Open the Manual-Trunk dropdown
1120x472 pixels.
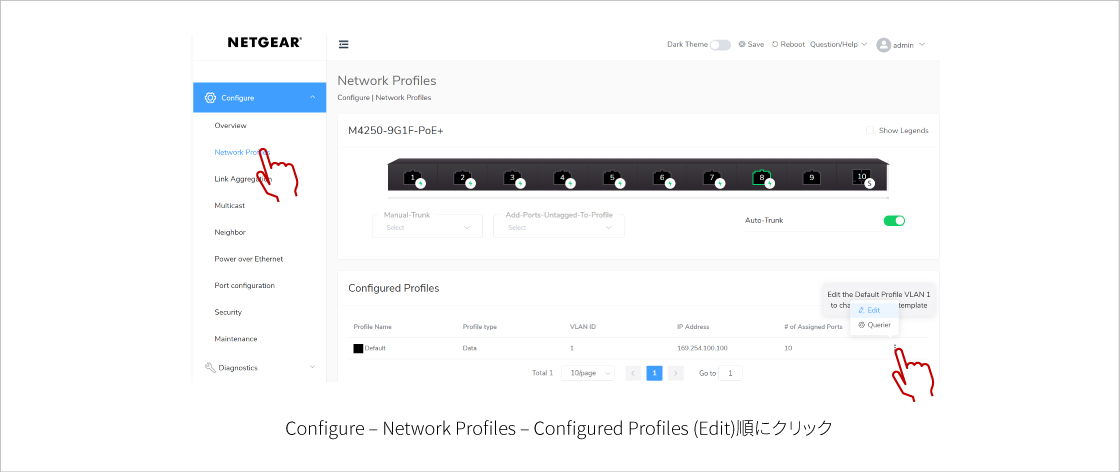(x=427, y=227)
